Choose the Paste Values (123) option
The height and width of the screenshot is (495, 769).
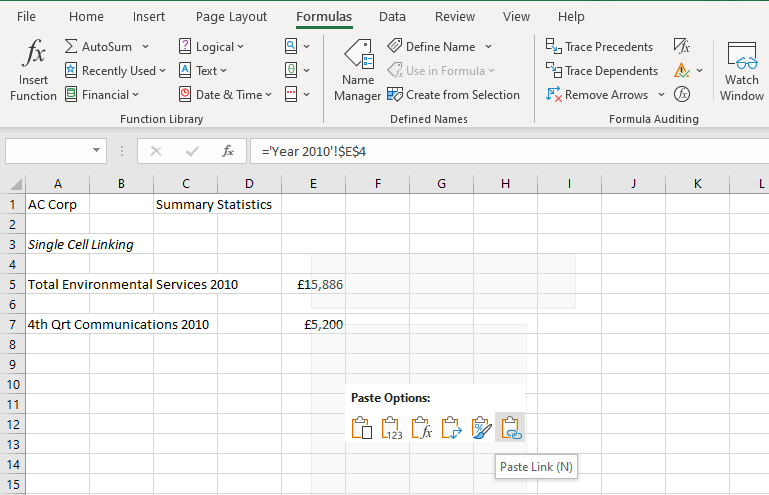[391, 429]
